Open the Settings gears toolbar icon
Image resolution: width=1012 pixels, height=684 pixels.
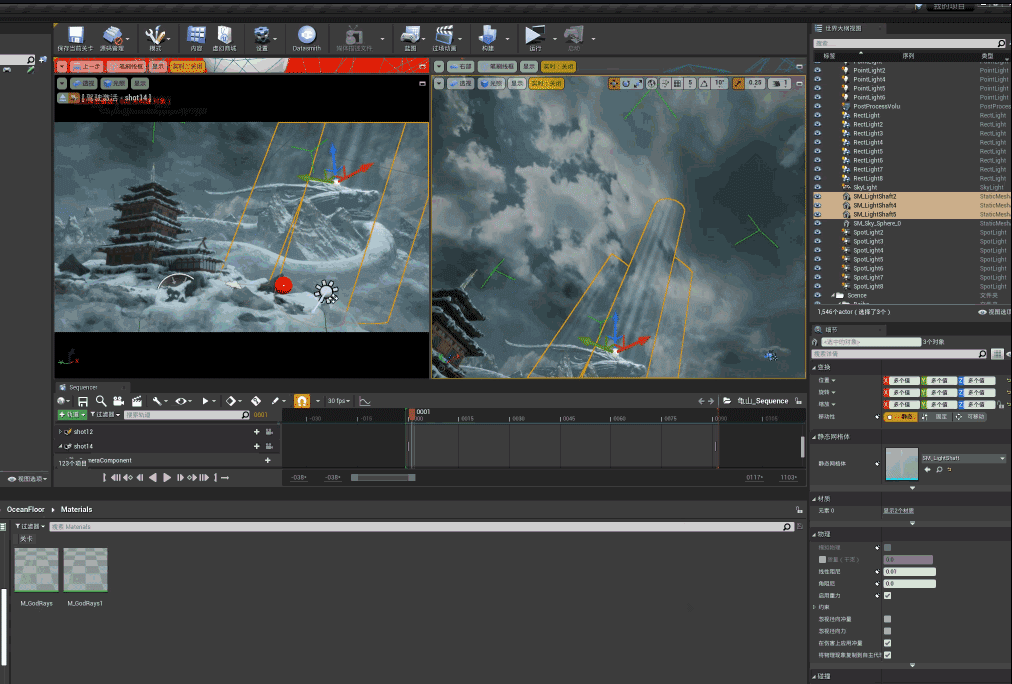pyautogui.click(x=261, y=35)
